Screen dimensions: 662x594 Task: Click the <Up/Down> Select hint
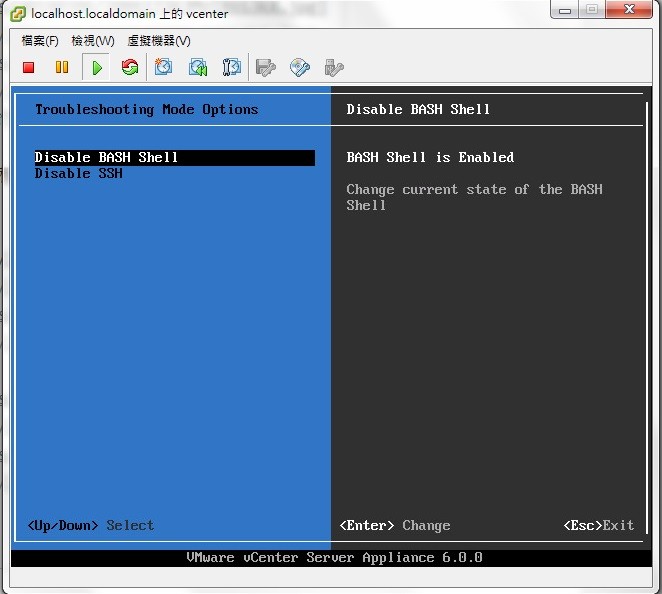pos(90,526)
